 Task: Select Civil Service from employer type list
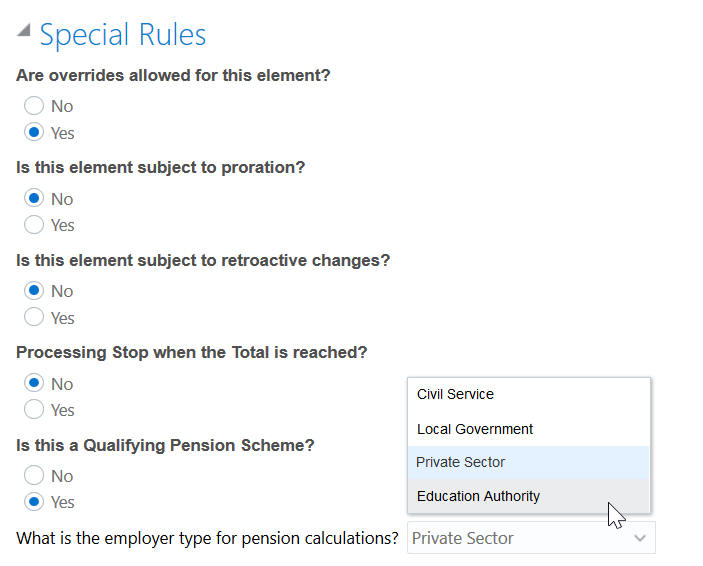pyautogui.click(x=456, y=394)
